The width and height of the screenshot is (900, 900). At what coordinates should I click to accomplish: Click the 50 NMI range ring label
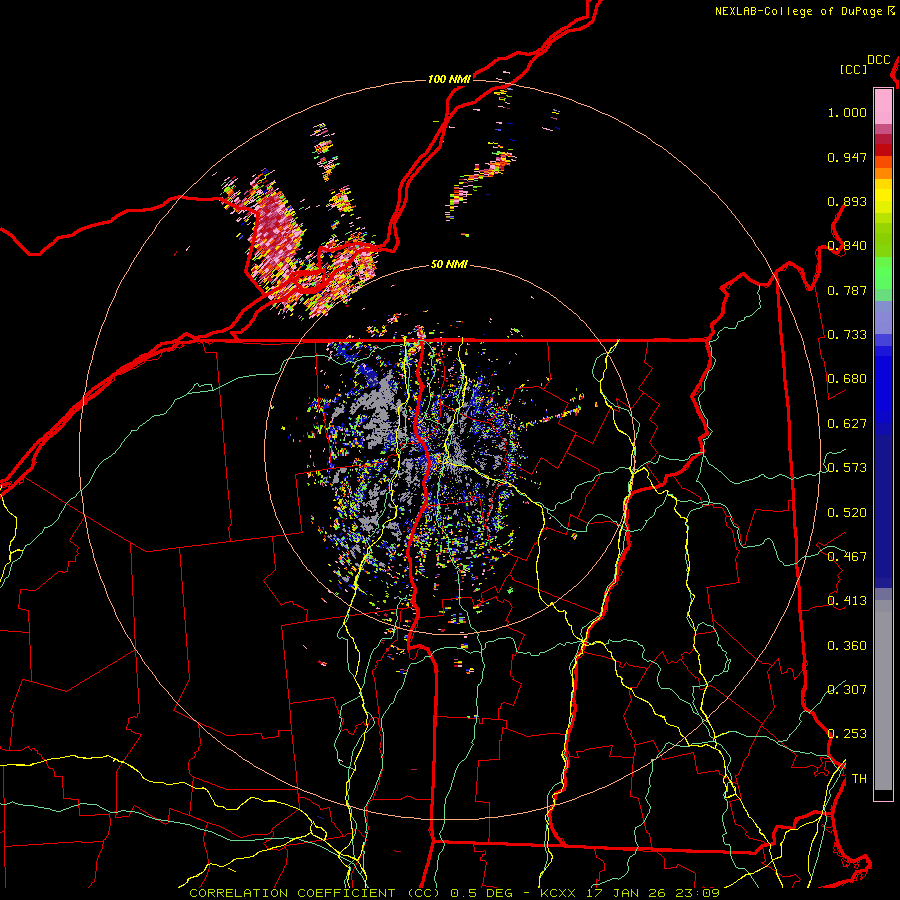[449, 265]
